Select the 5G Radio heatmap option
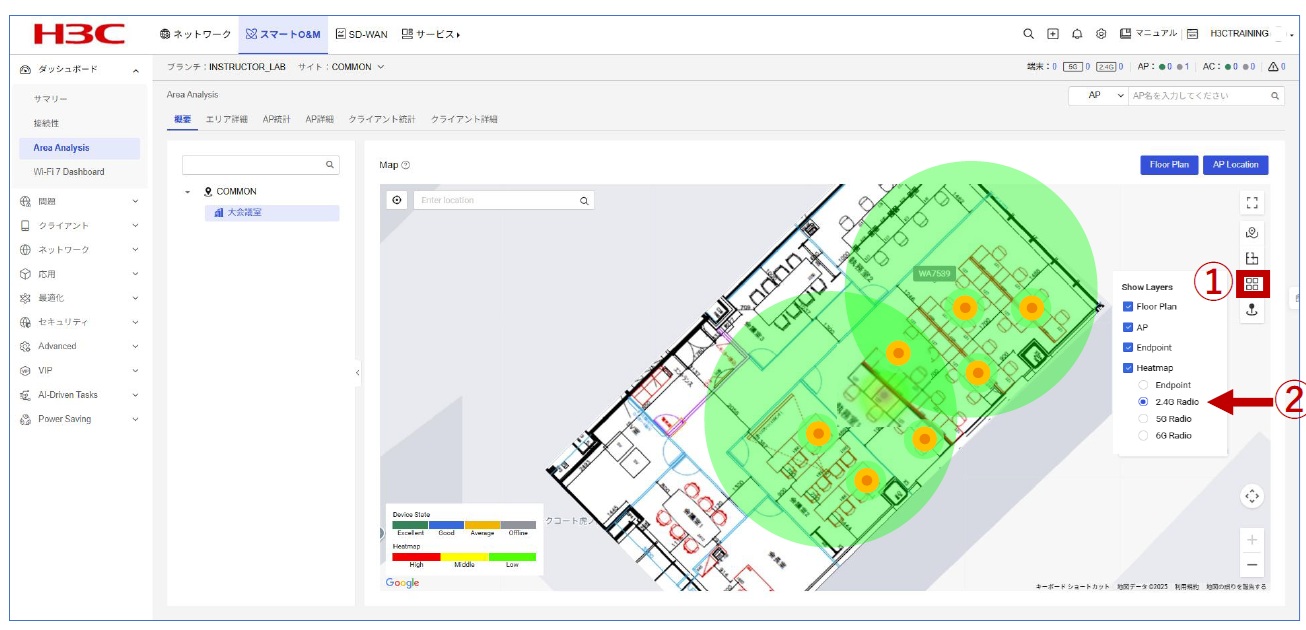The width and height of the screenshot is (1306, 630). 1144,419
